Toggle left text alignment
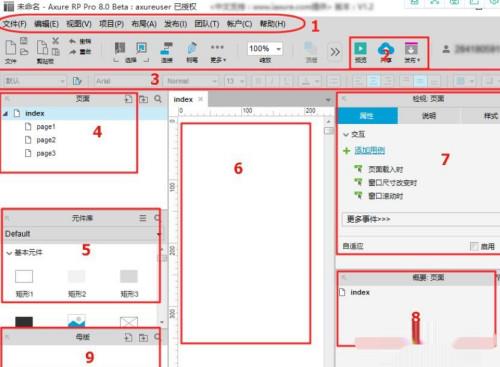The height and width of the screenshot is (367, 500). [358, 81]
